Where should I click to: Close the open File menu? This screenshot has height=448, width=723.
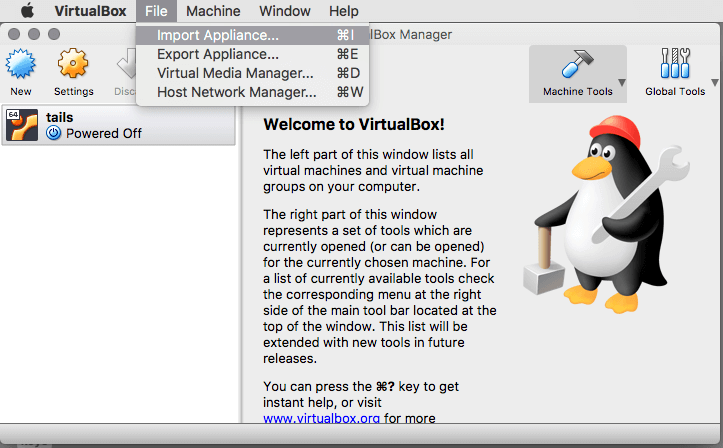tap(156, 11)
